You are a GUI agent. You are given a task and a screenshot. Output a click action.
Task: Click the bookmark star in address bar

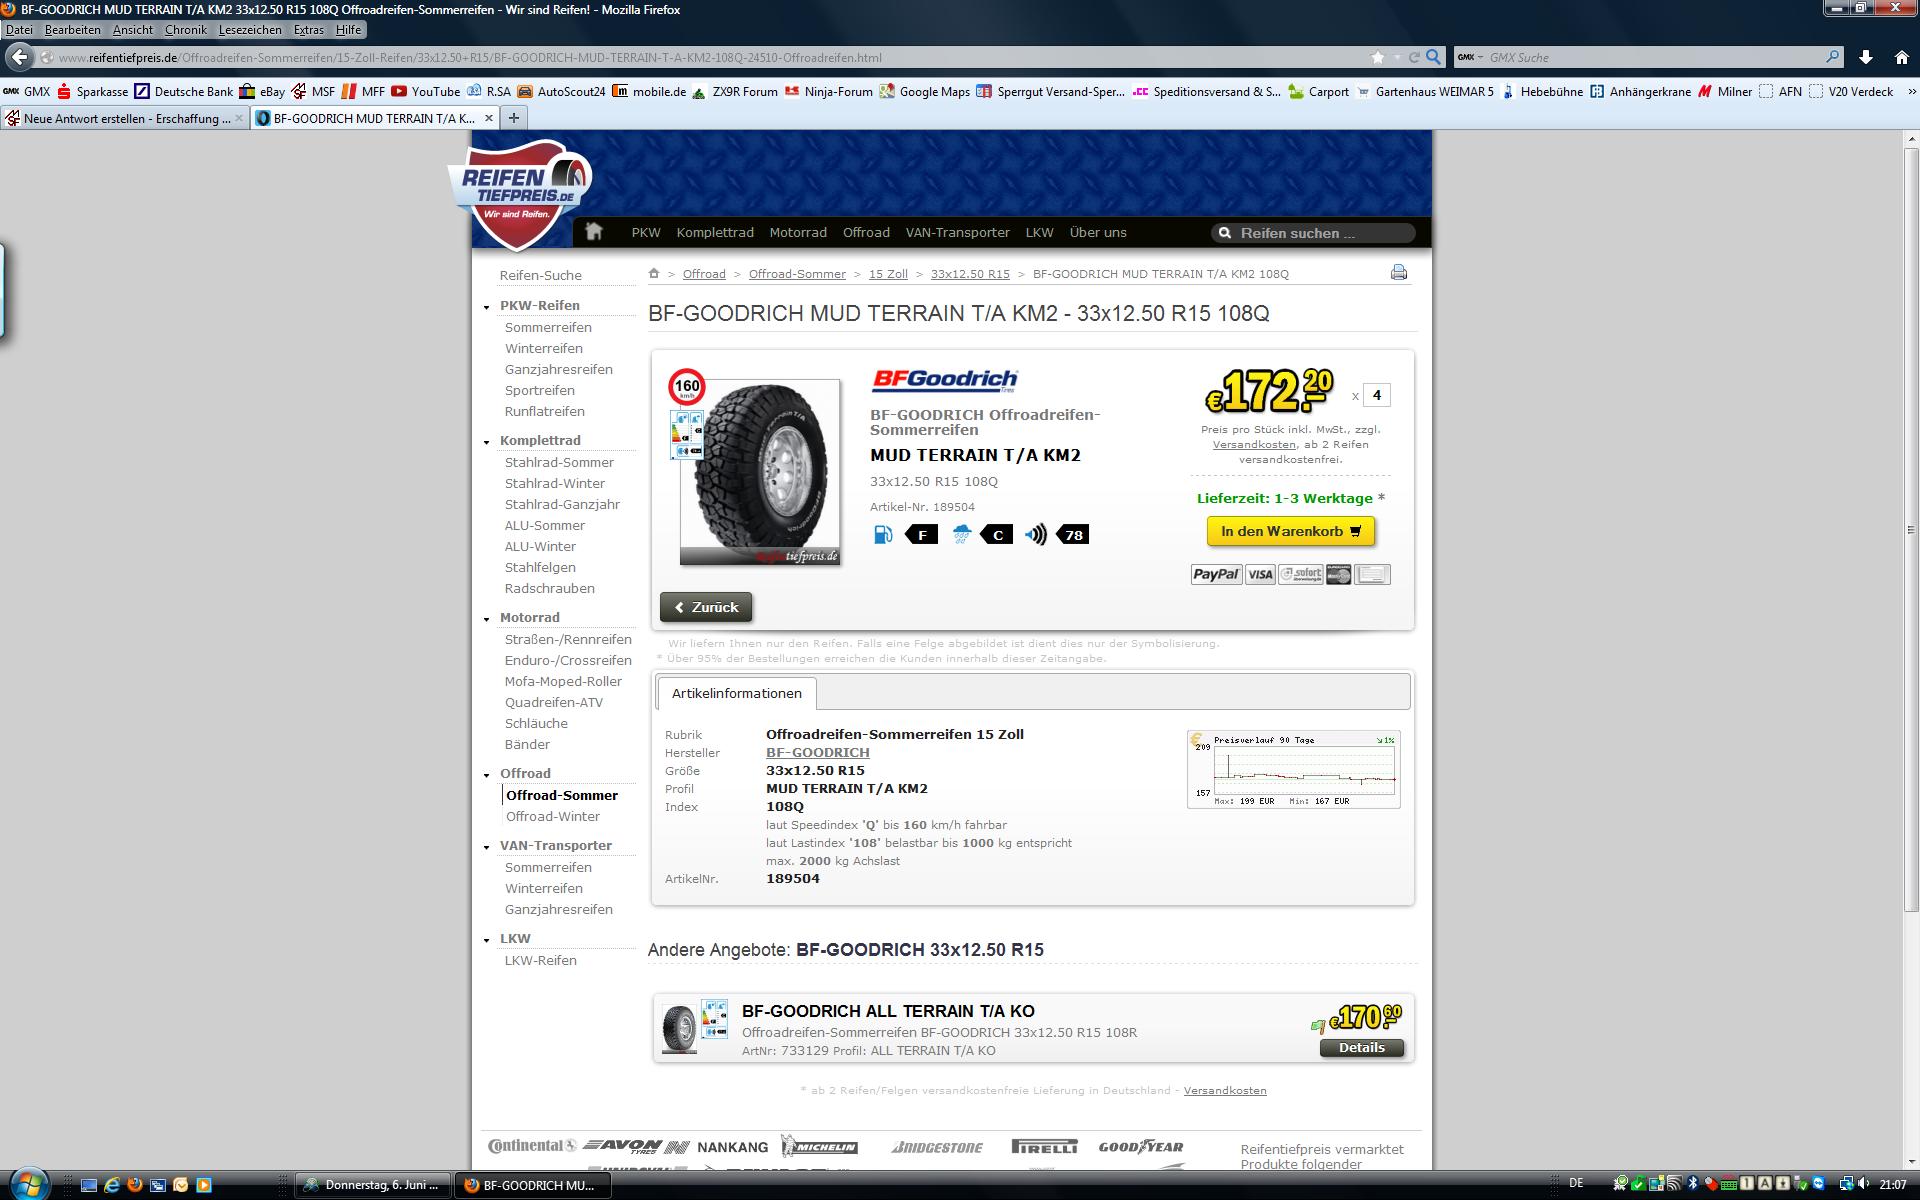1378,57
